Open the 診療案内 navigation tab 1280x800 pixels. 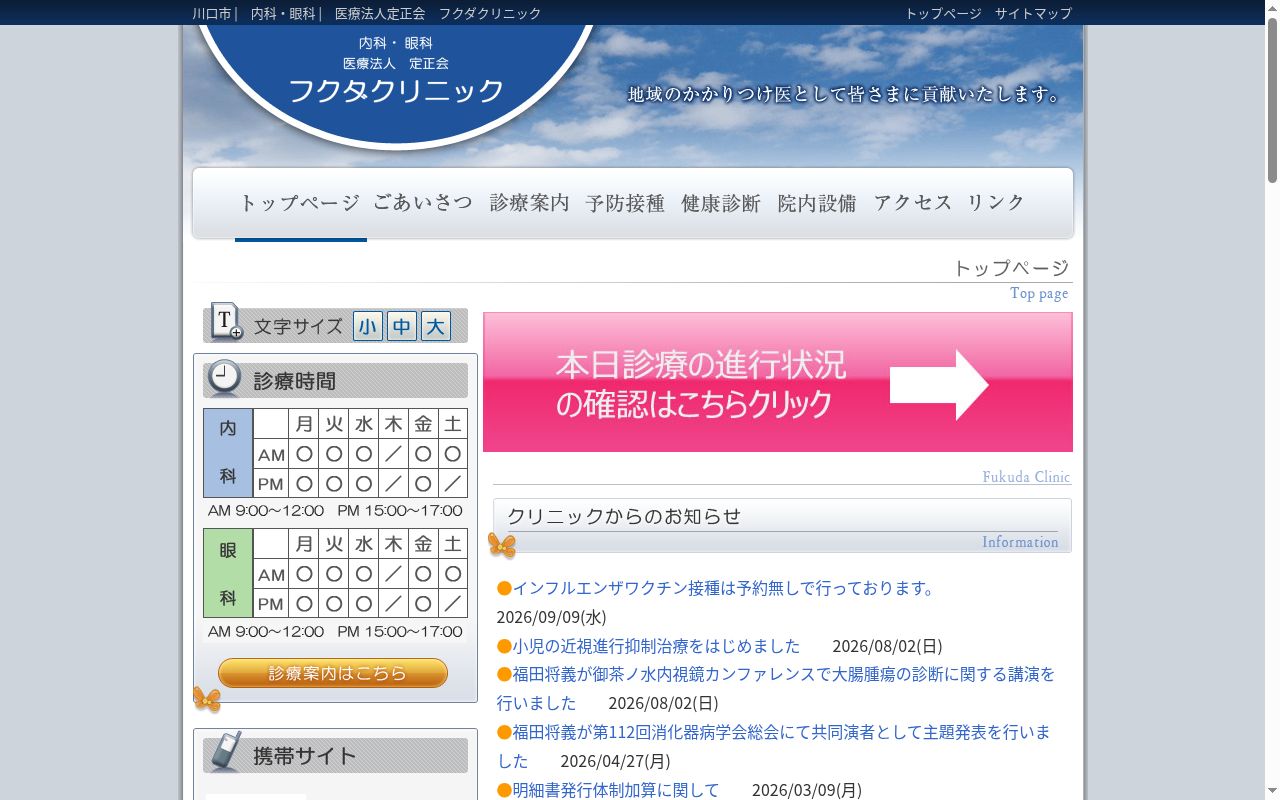pyautogui.click(x=530, y=203)
